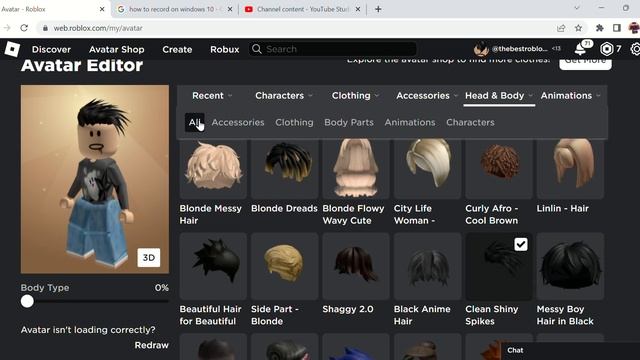Select the Clothing sub-filter
Viewport: 640px width, 360px height.
(x=294, y=122)
